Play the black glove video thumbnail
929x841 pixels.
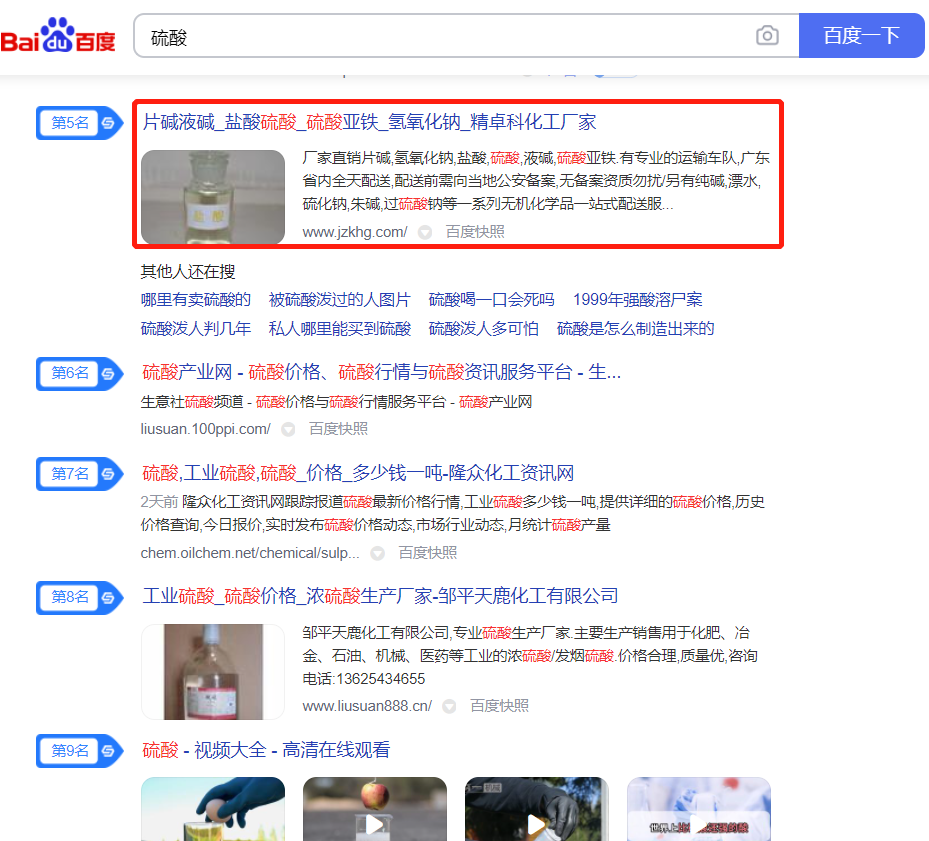click(537, 809)
